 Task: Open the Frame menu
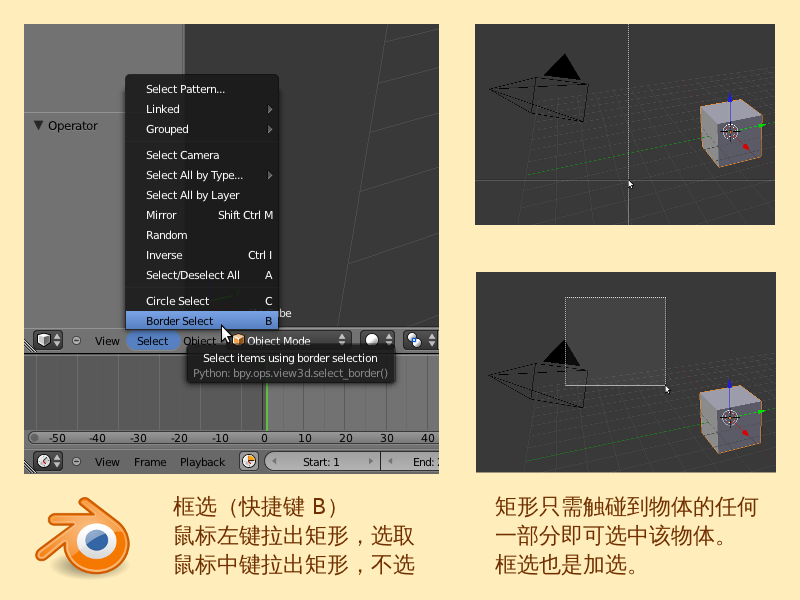[x=150, y=462]
